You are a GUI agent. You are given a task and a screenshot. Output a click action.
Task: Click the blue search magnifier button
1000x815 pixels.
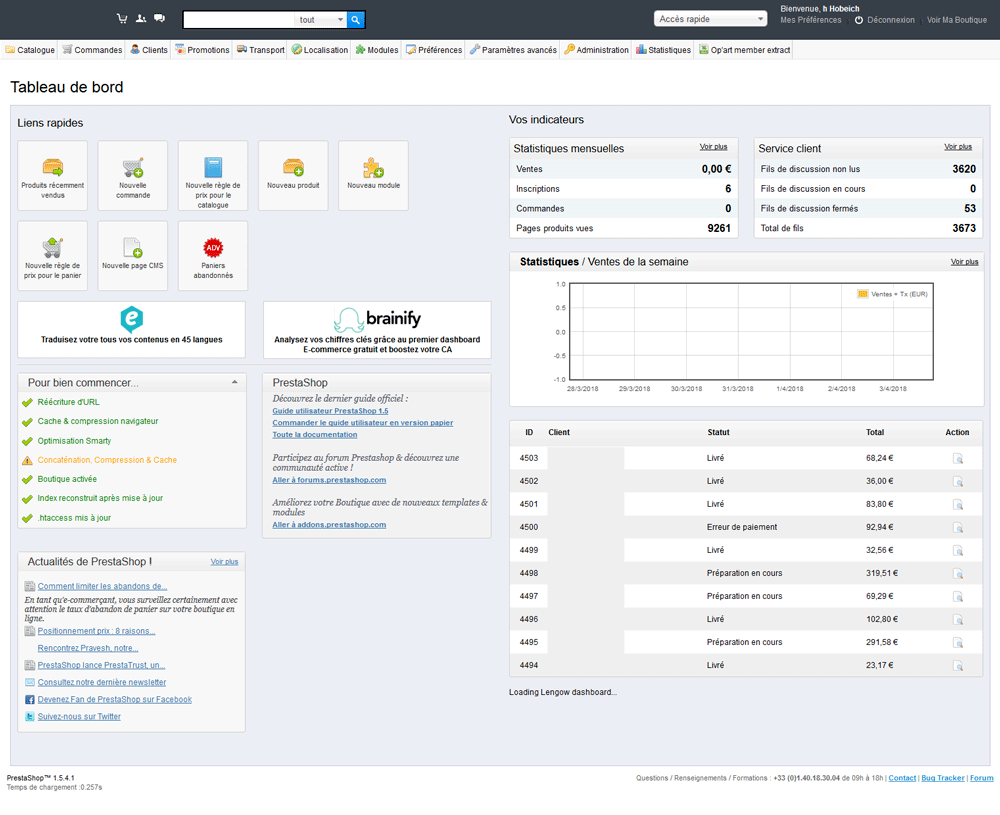[x=356, y=20]
